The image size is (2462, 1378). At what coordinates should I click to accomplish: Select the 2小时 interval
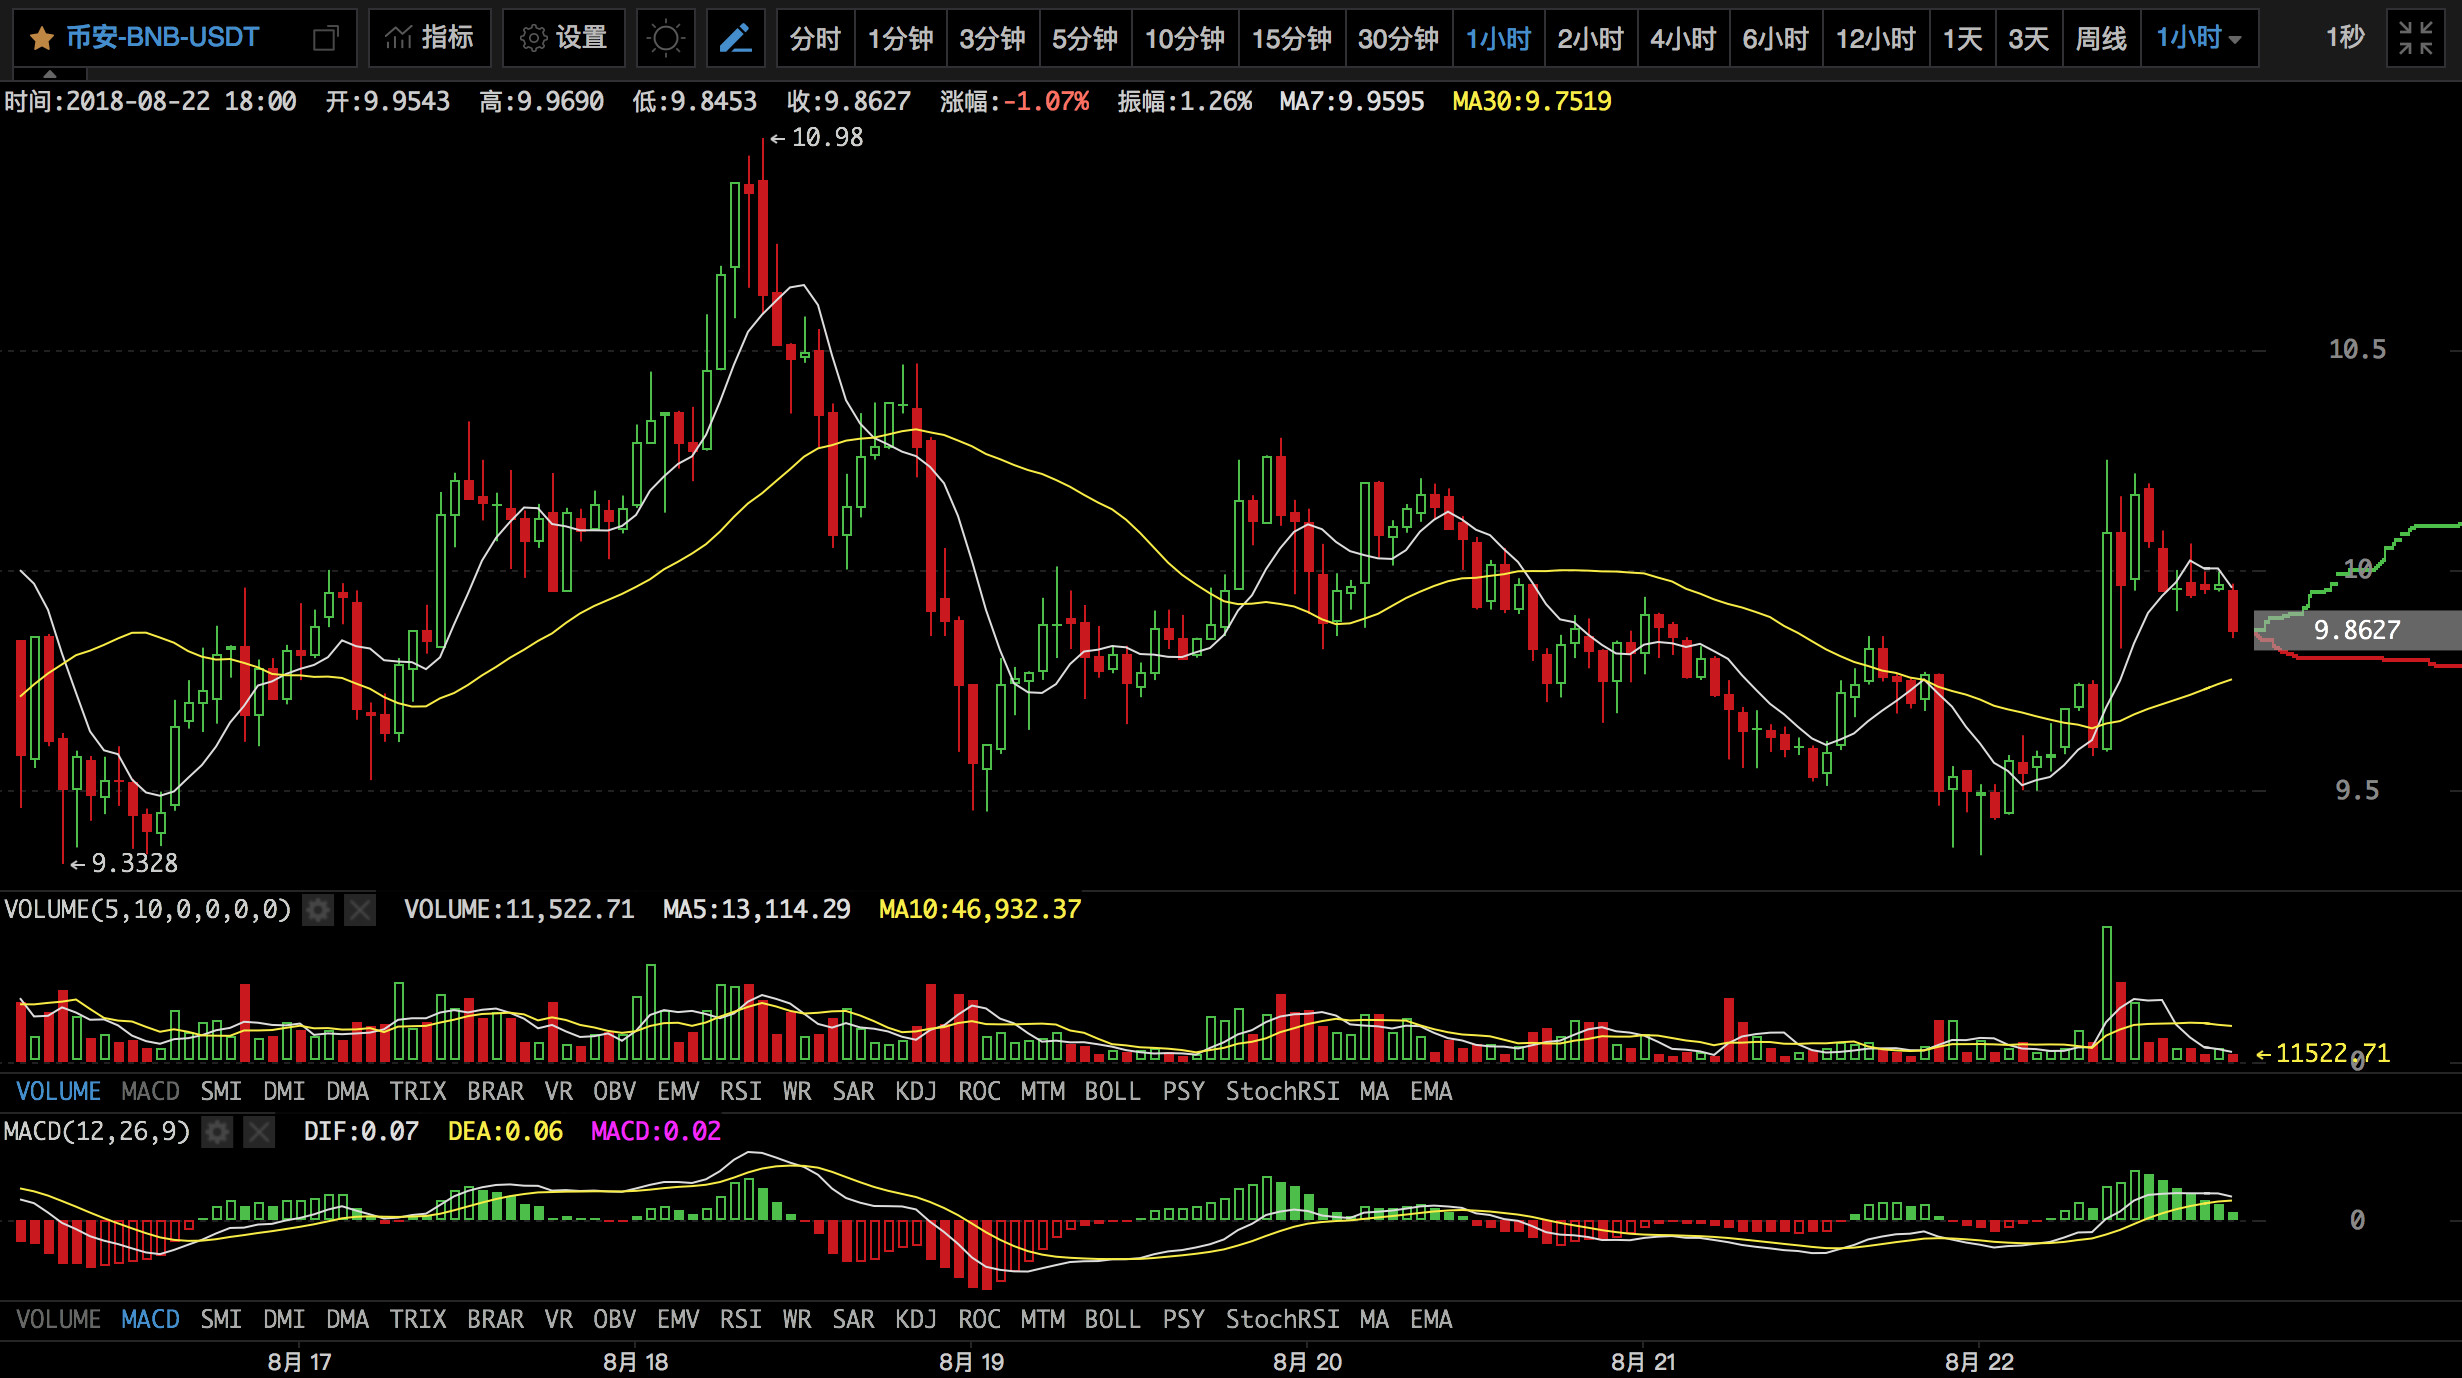[x=1590, y=39]
